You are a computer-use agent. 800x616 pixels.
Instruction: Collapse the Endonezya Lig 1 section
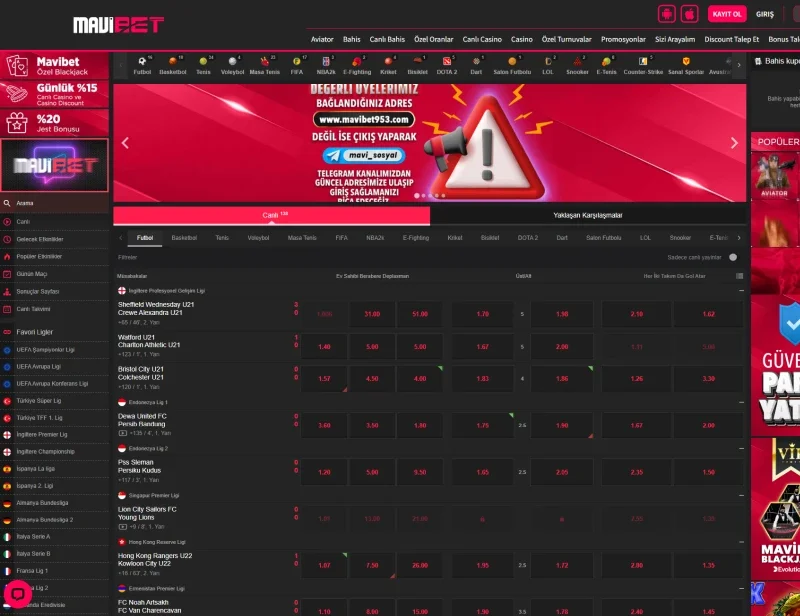click(x=741, y=402)
